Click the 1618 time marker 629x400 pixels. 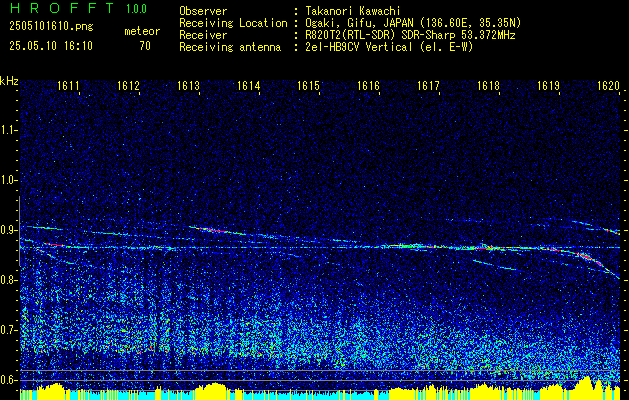(x=488, y=85)
